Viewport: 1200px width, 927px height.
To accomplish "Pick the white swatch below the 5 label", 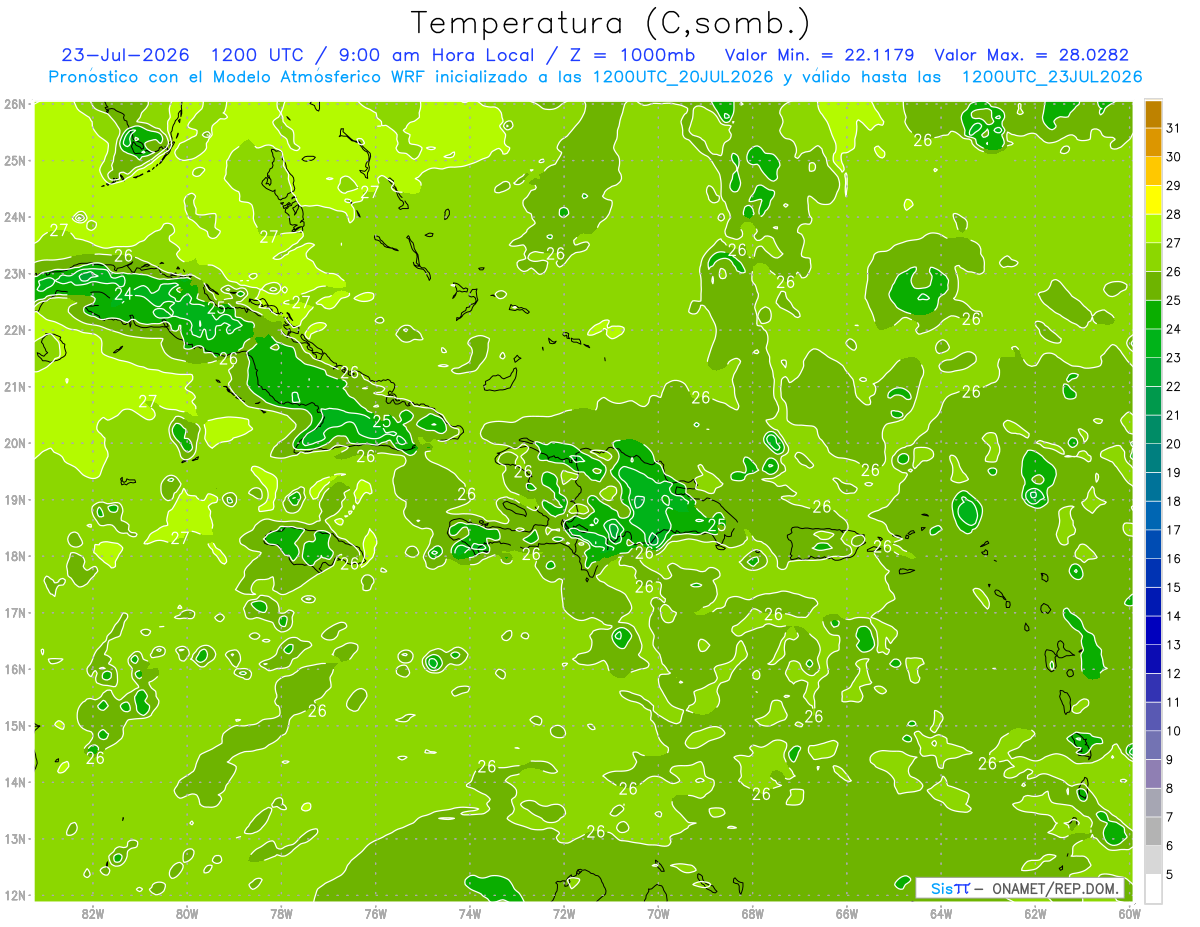I will (1153, 889).
